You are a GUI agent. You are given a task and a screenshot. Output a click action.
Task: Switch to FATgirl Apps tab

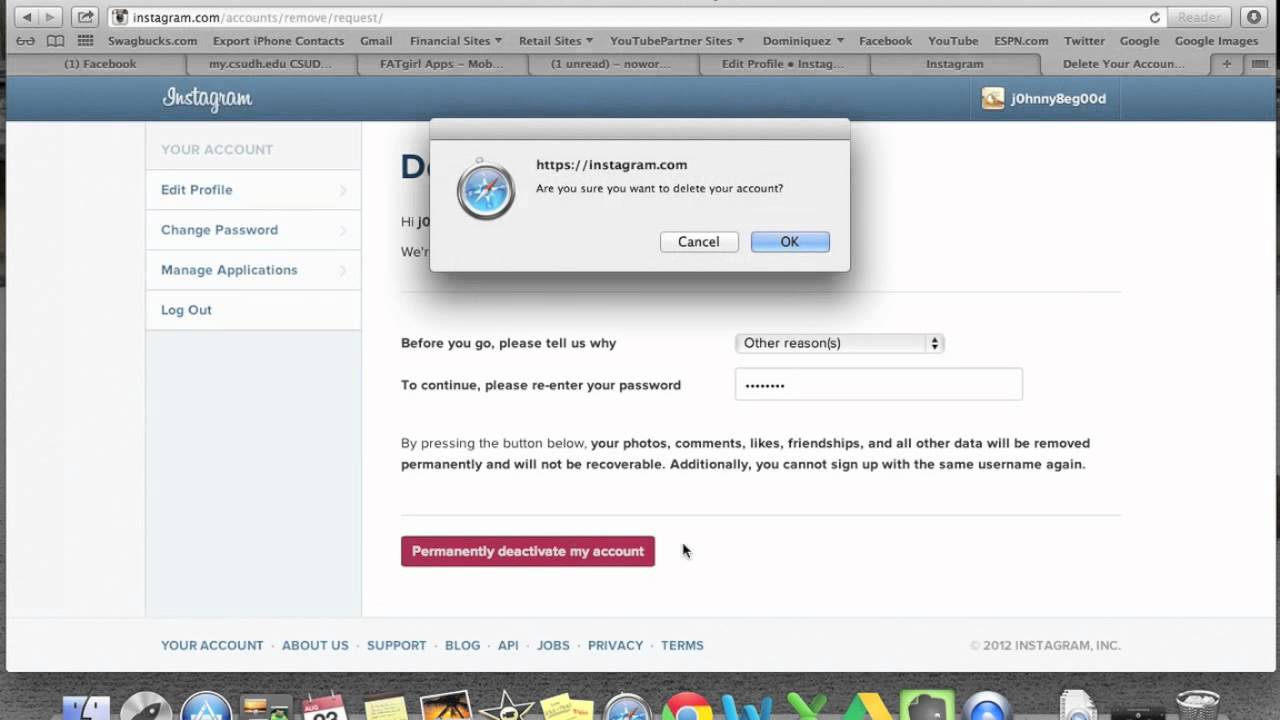click(x=442, y=64)
